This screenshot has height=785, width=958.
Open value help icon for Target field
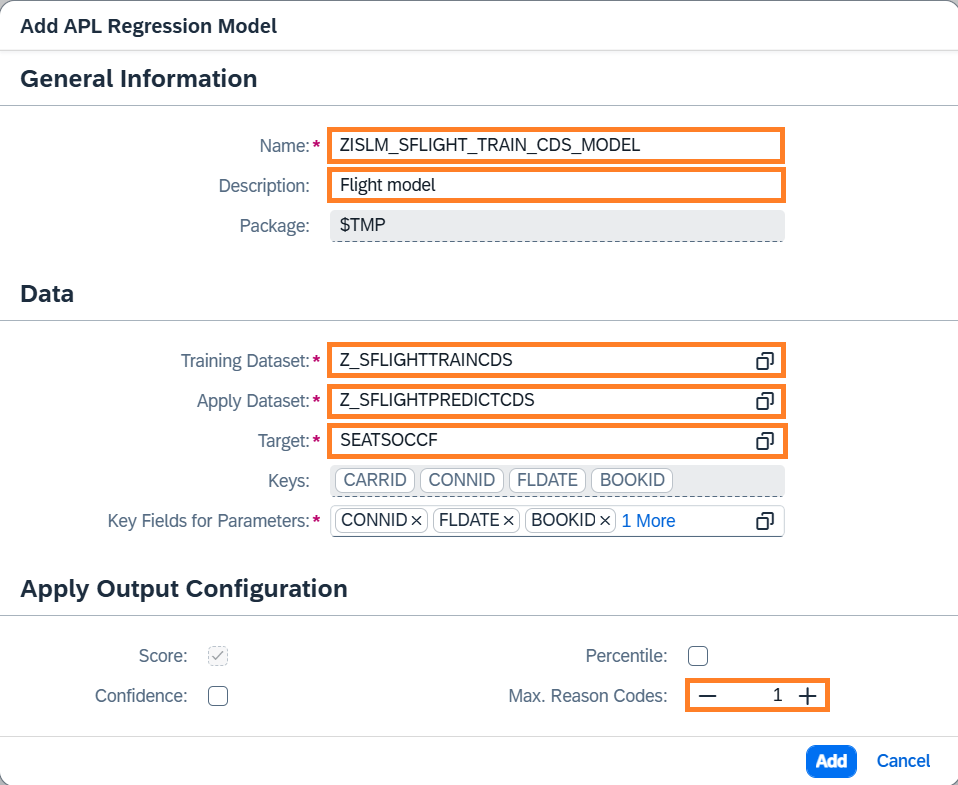pos(764,440)
